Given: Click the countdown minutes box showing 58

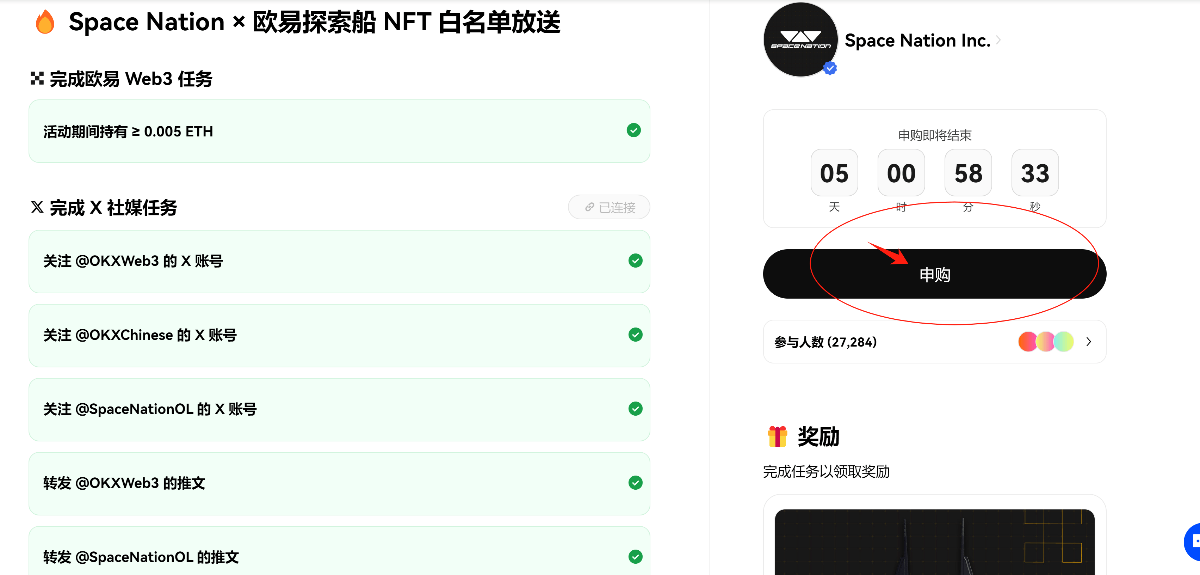Looking at the screenshot, I should point(968,173).
